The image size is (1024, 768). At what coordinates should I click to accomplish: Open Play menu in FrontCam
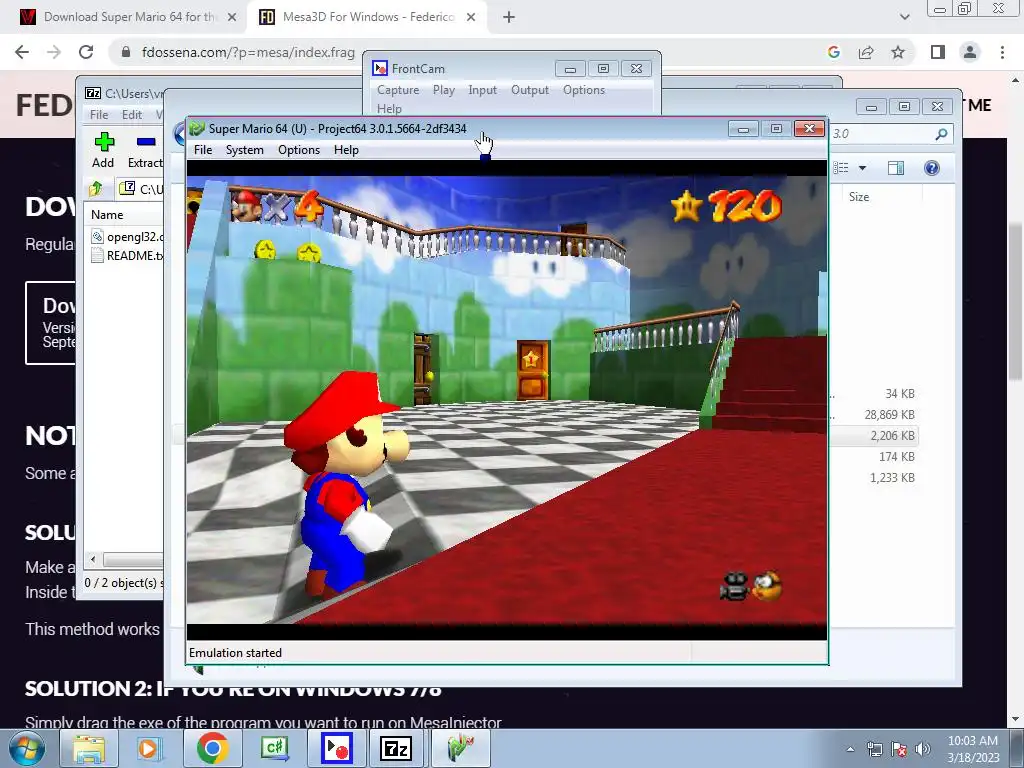coord(443,90)
